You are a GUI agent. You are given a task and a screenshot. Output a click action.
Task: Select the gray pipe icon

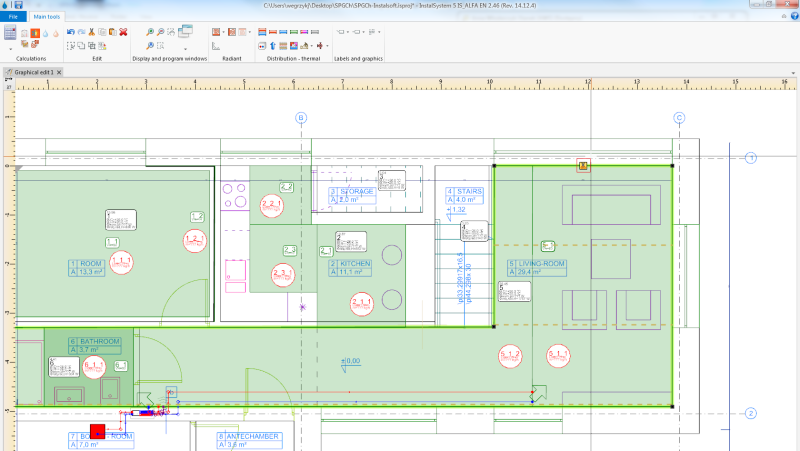coord(315,32)
